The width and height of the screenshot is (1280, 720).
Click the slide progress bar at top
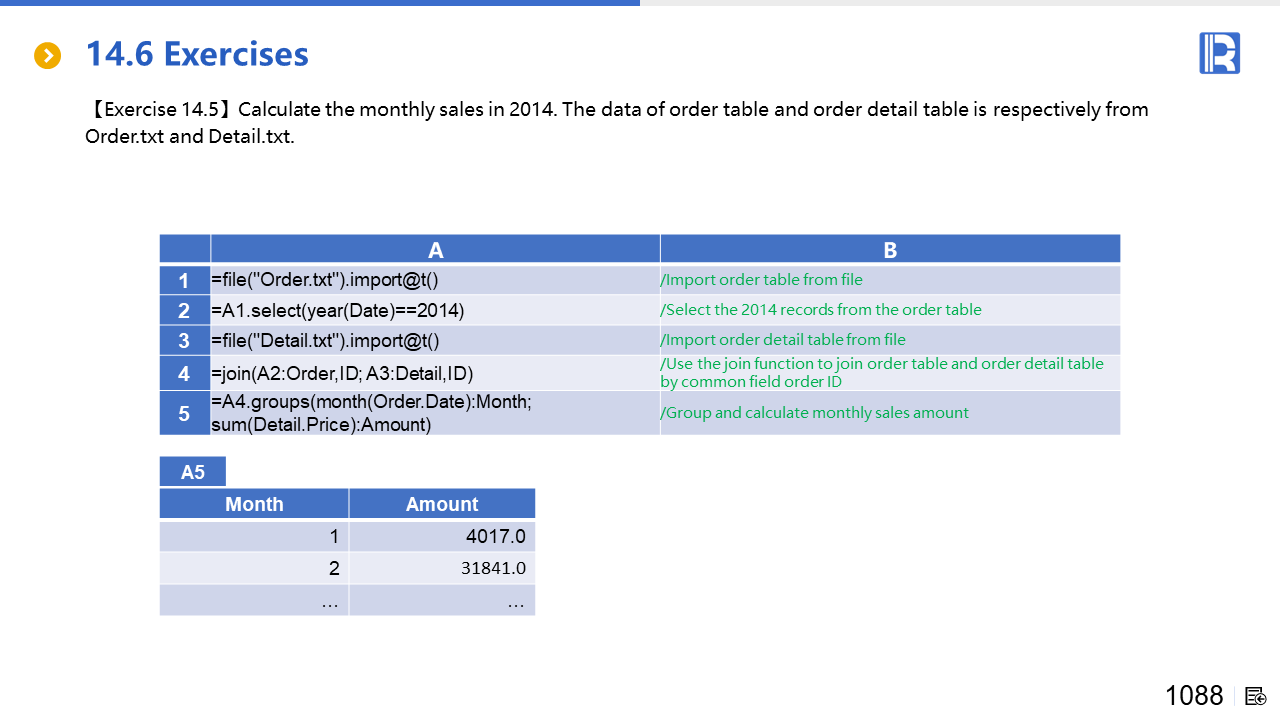pyautogui.click(x=320, y=3)
